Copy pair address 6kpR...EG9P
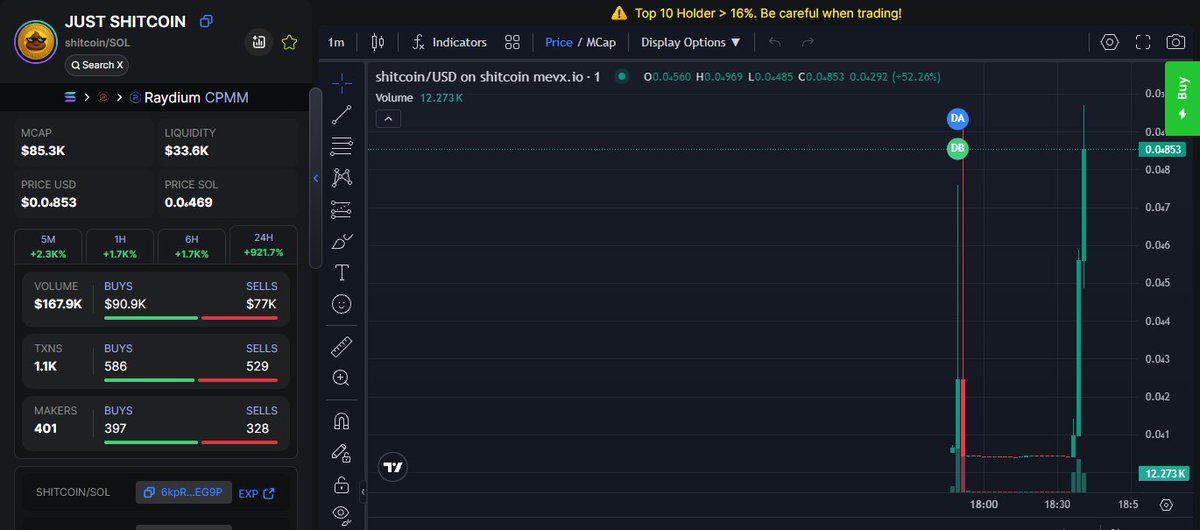The image size is (1200, 530). point(184,492)
